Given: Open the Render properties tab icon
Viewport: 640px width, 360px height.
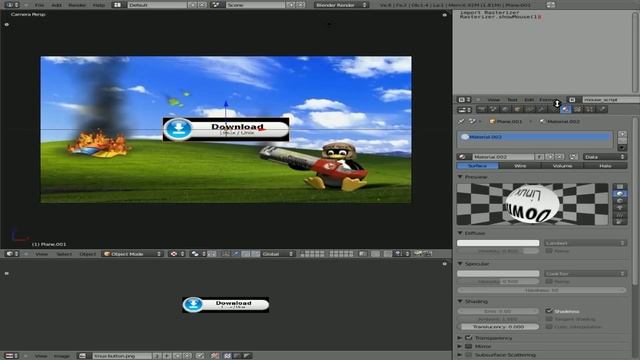Looking at the screenshot, I should click(482, 109).
